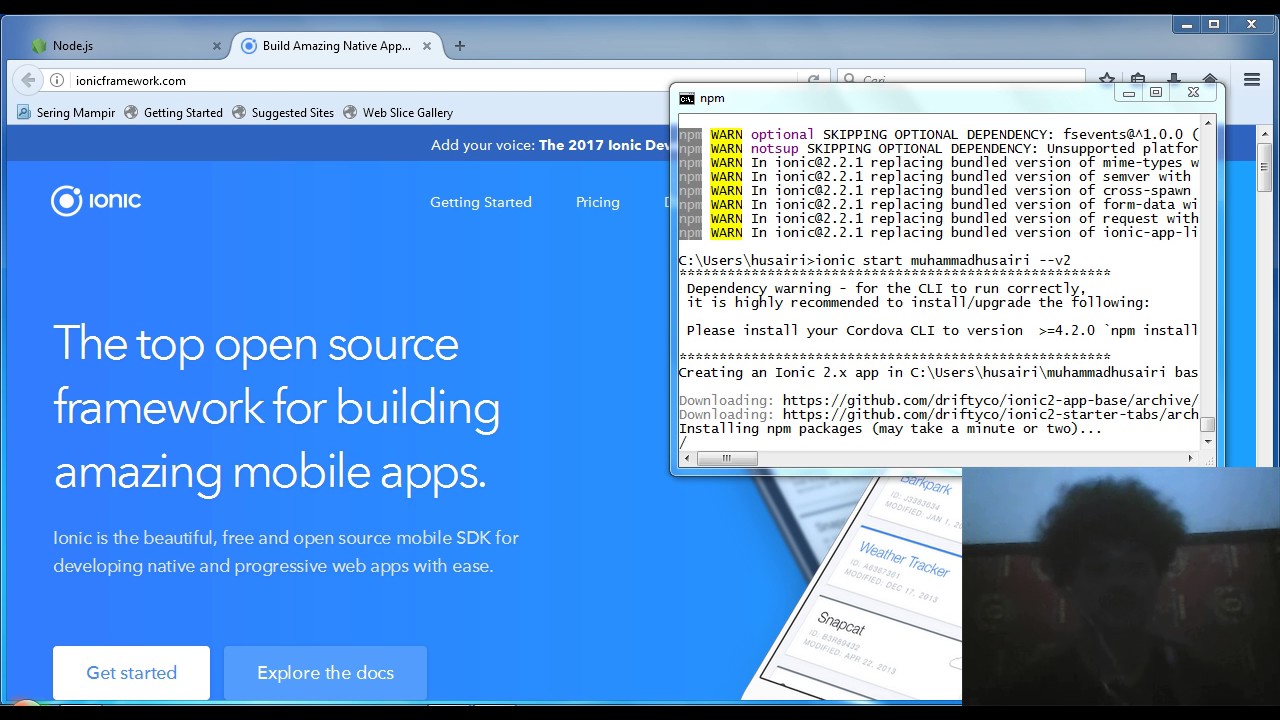1280x720 pixels.
Task: Click the npm console vertical scrollbar thumb
Action: coord(1208,425)
